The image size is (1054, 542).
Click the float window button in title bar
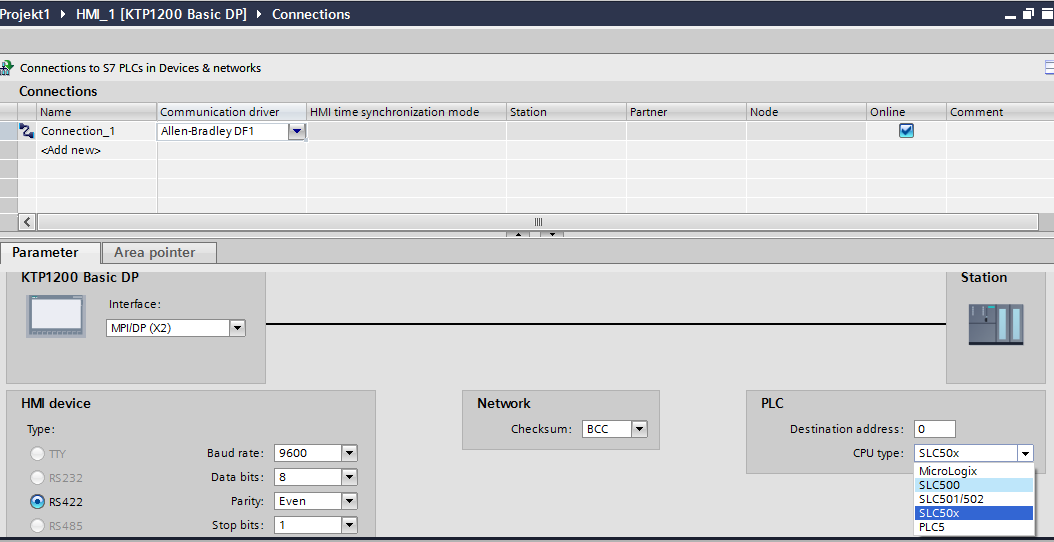click(x=1028, y=14)
